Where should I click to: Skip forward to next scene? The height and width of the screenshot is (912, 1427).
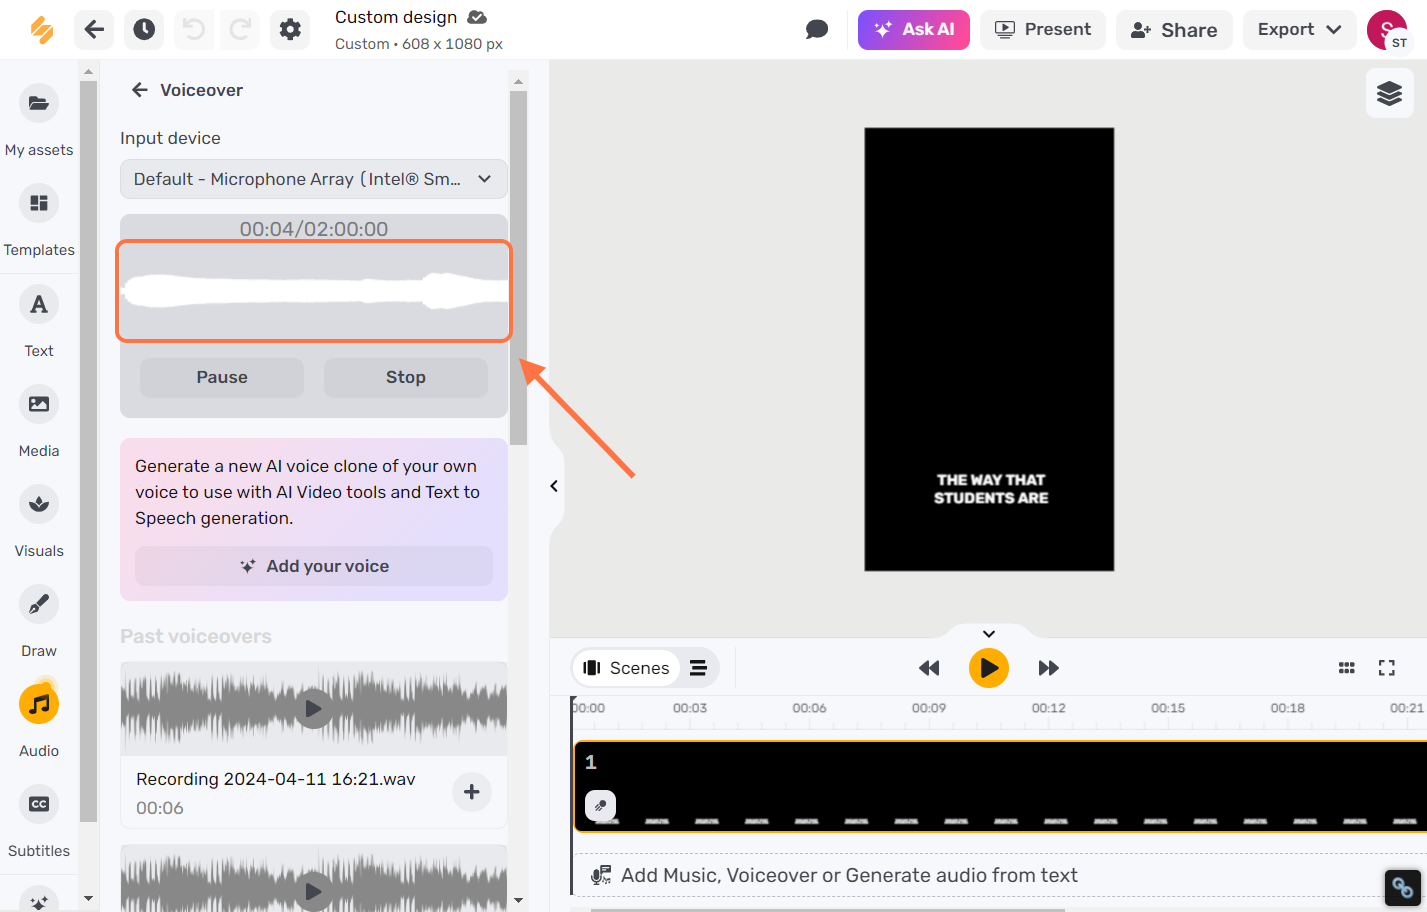(1048, 668)
